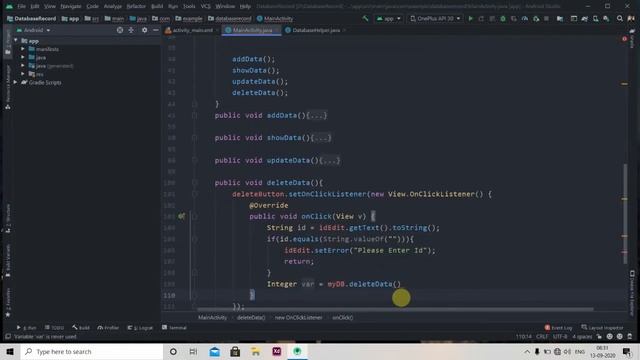The height and width of the screenshot is (360, 640).
Task: Open the OnePlus API 30 device dropdown
Action: (435, 18)
